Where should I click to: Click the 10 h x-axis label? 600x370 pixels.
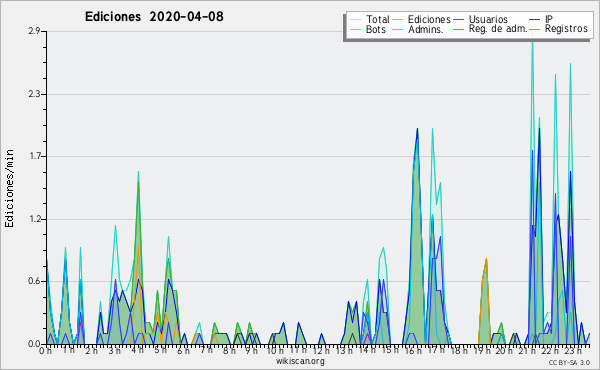pos(275,350)
